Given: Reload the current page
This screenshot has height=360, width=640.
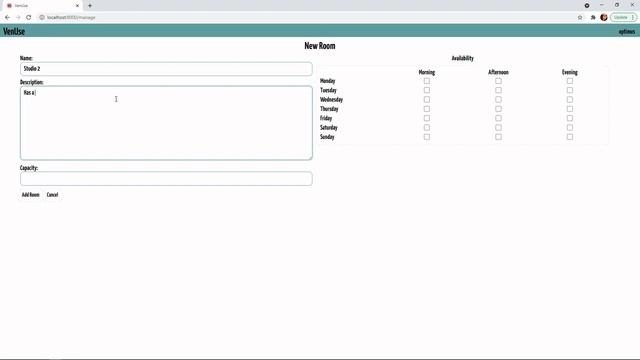Looking at the screenshot, I should (x=29, y=18).
